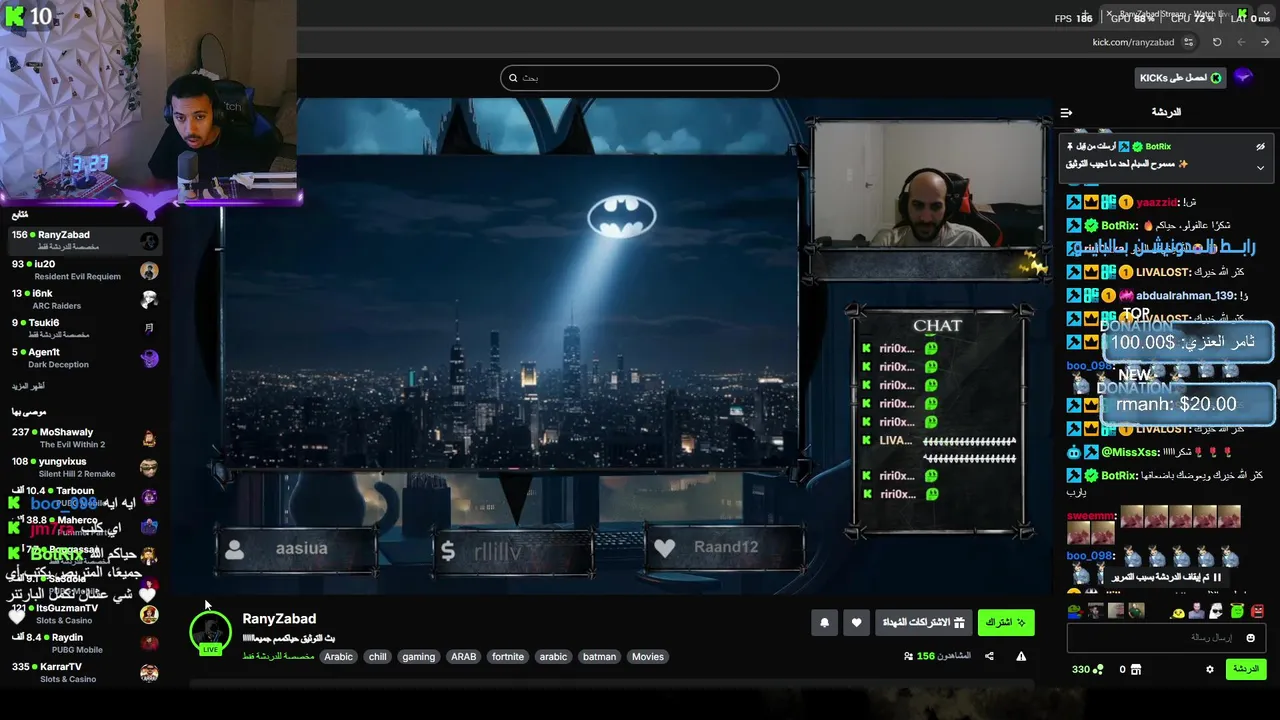1280x720 pixels.
Task: Open the user profile avatar menu
Action: coord(1244,77)
